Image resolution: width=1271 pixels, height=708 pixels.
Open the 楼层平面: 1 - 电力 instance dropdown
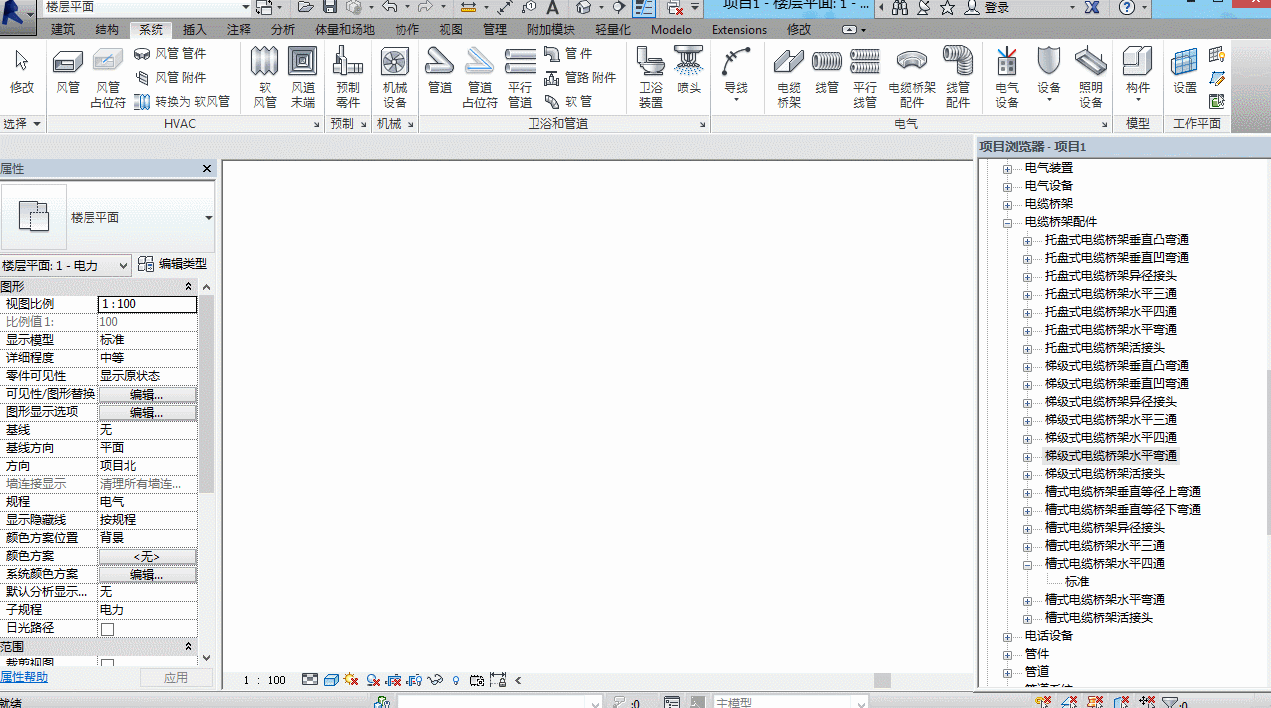(x=66, y=265)
